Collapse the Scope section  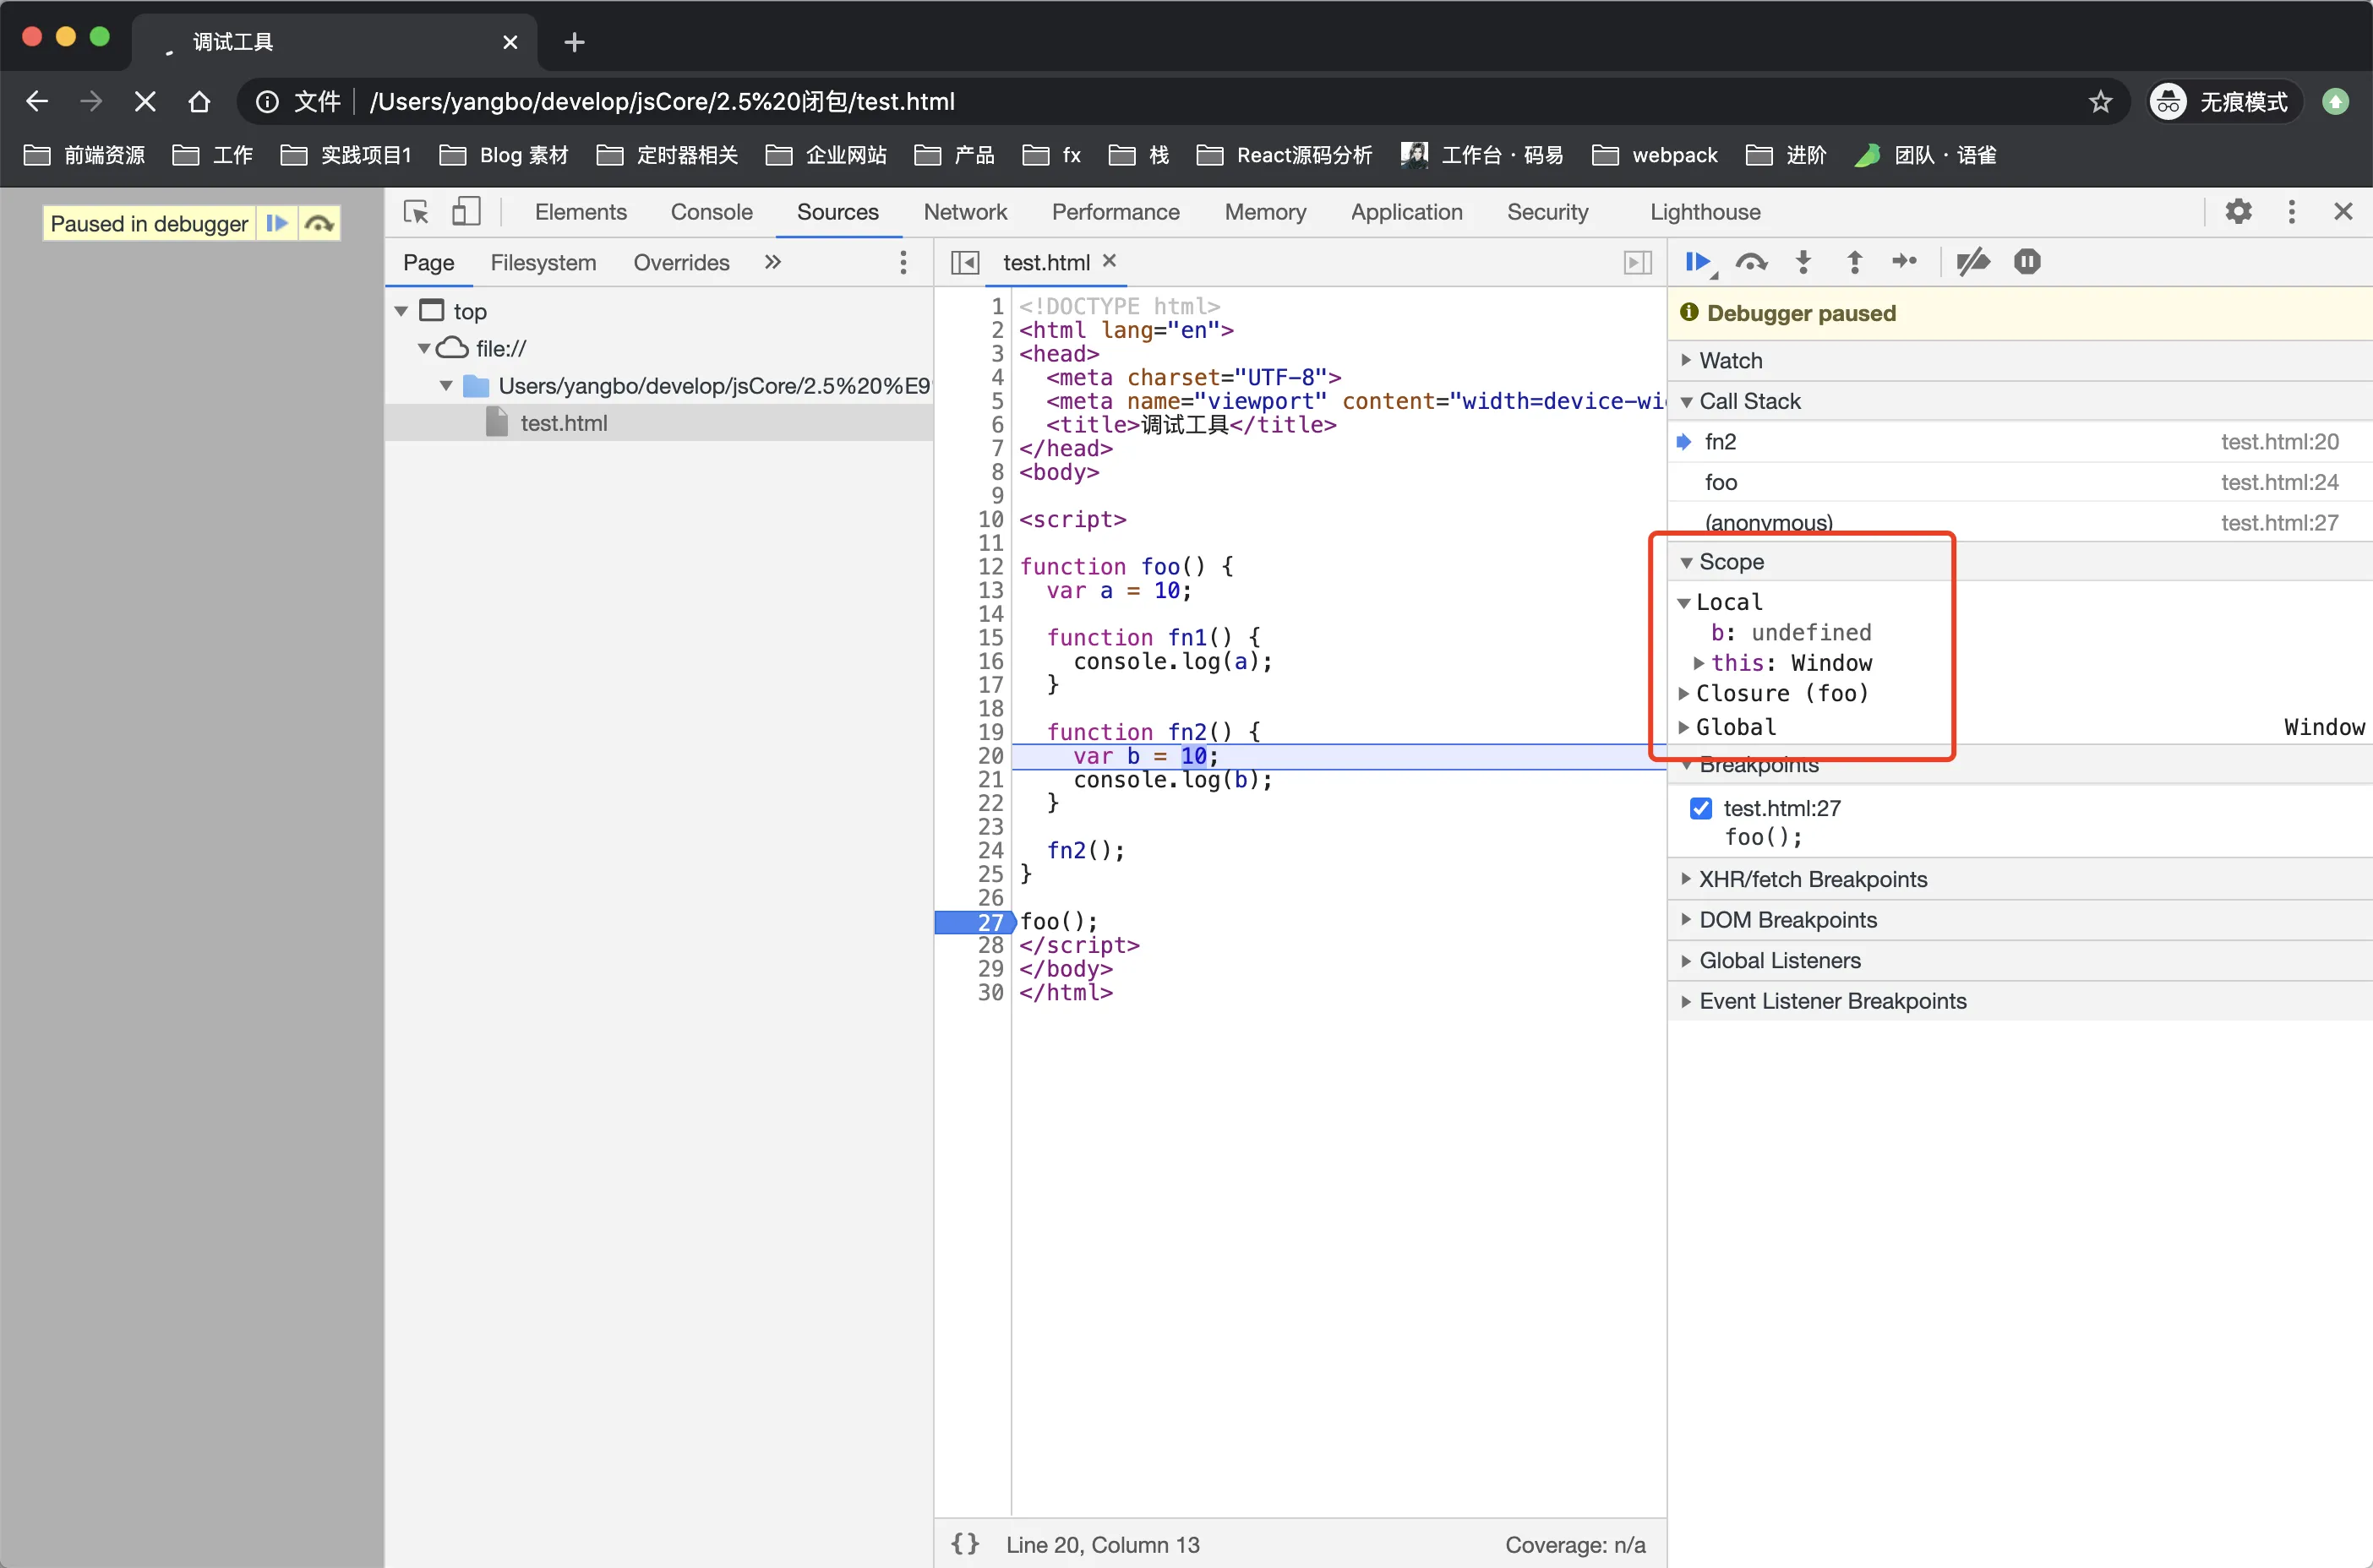pos(2020,561)
